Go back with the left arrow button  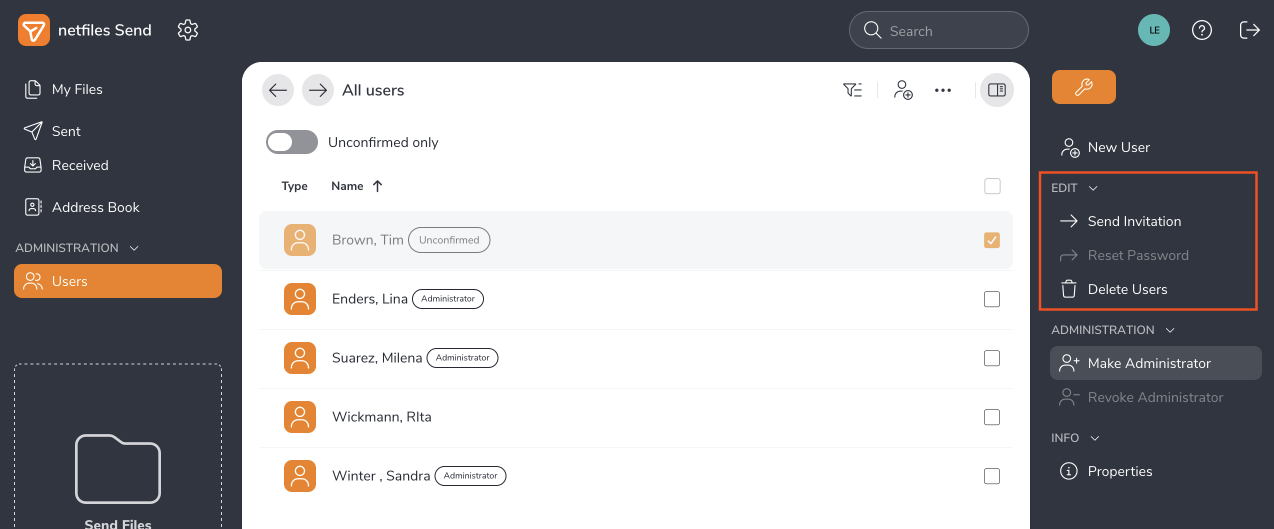[278, 90]
